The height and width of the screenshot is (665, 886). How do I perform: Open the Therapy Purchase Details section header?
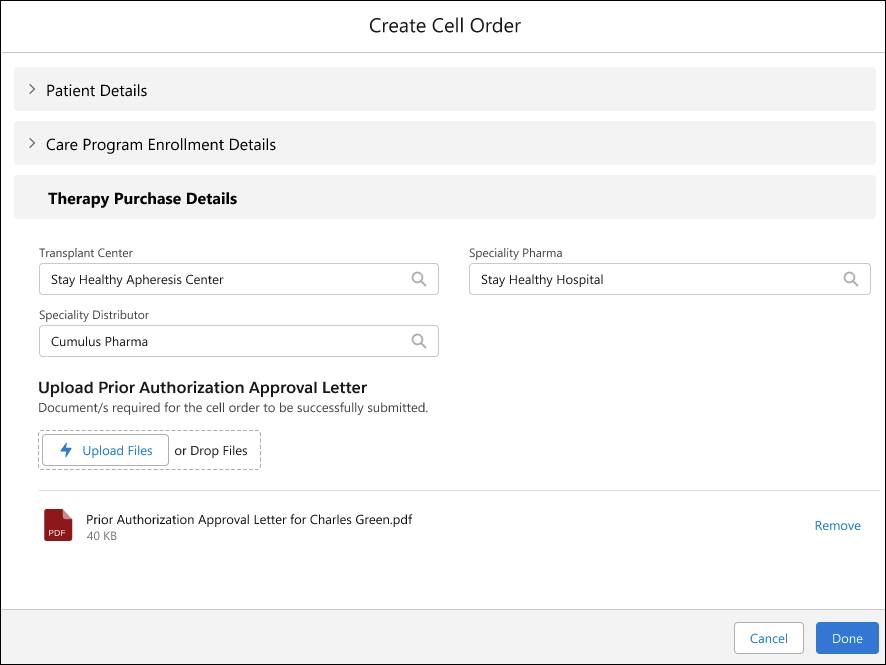click(x=445, y=197)
